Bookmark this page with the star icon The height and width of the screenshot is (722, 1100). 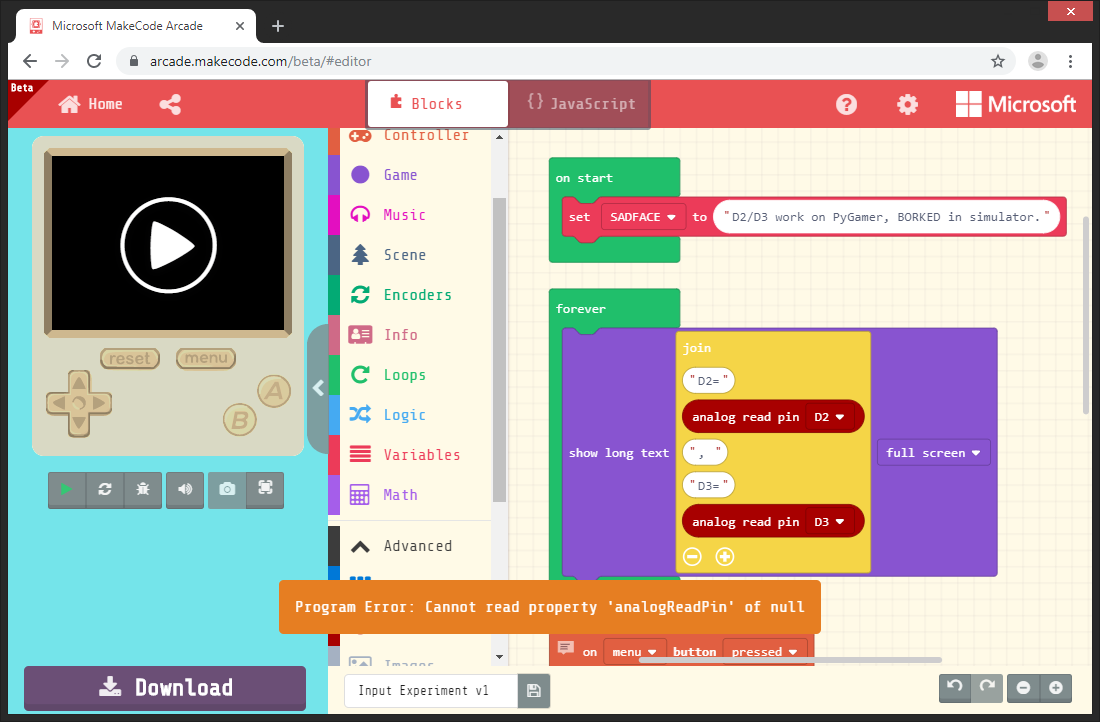coord(998,61)
